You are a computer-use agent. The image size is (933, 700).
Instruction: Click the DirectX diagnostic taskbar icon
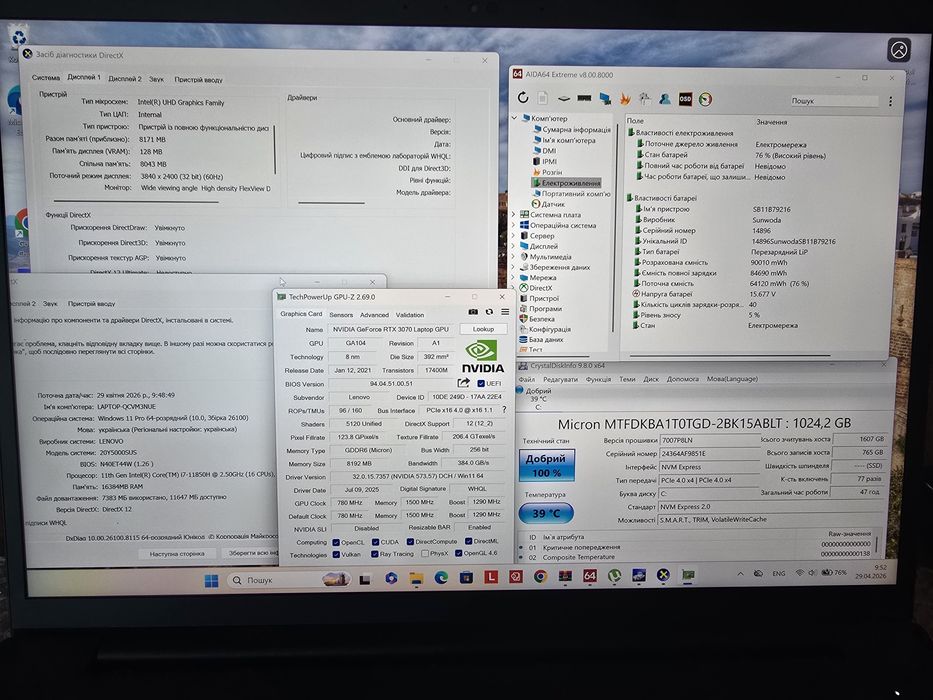663,574
